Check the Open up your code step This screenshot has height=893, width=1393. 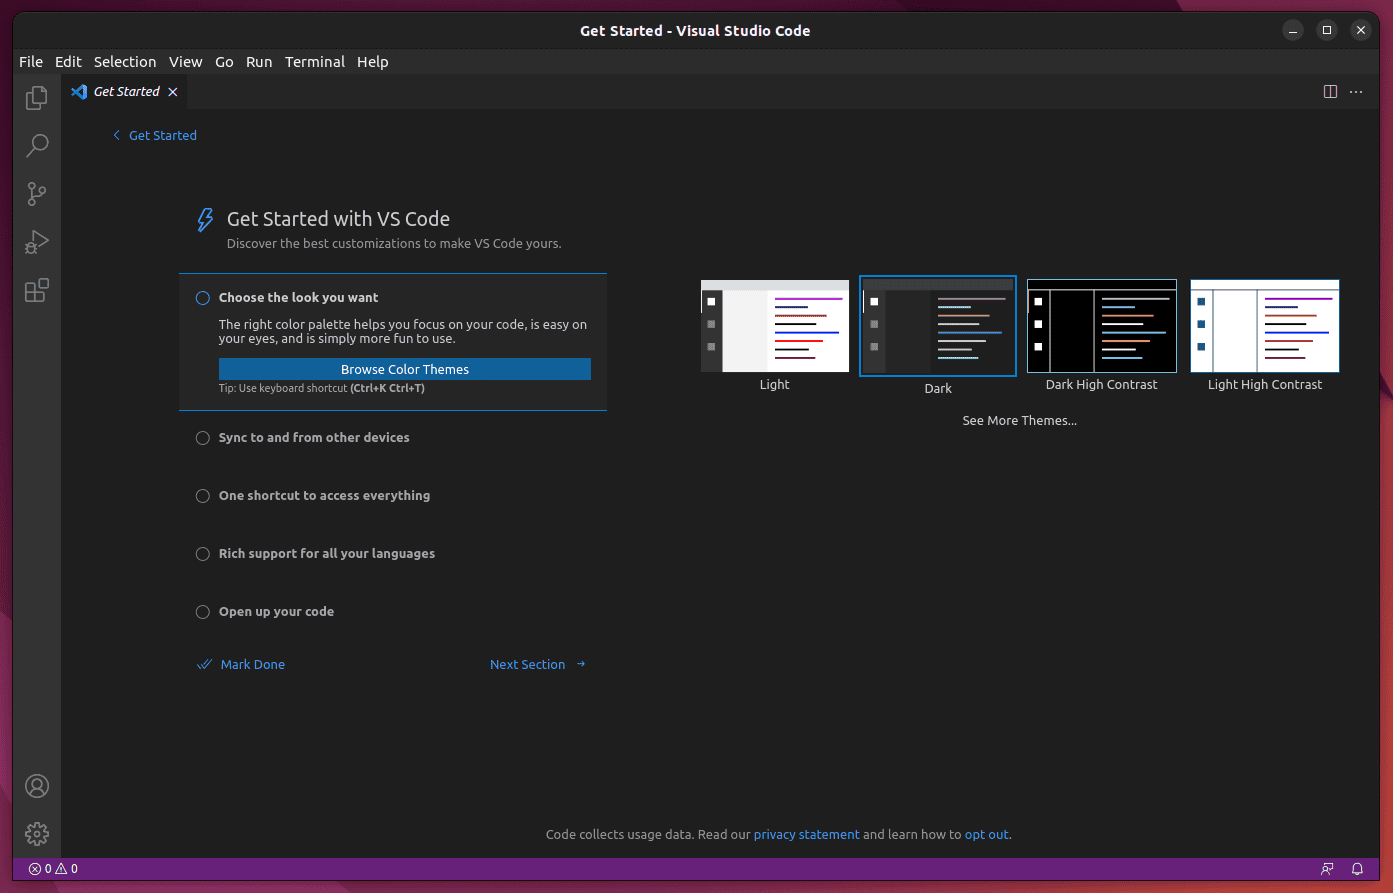[x=202, y=612]
